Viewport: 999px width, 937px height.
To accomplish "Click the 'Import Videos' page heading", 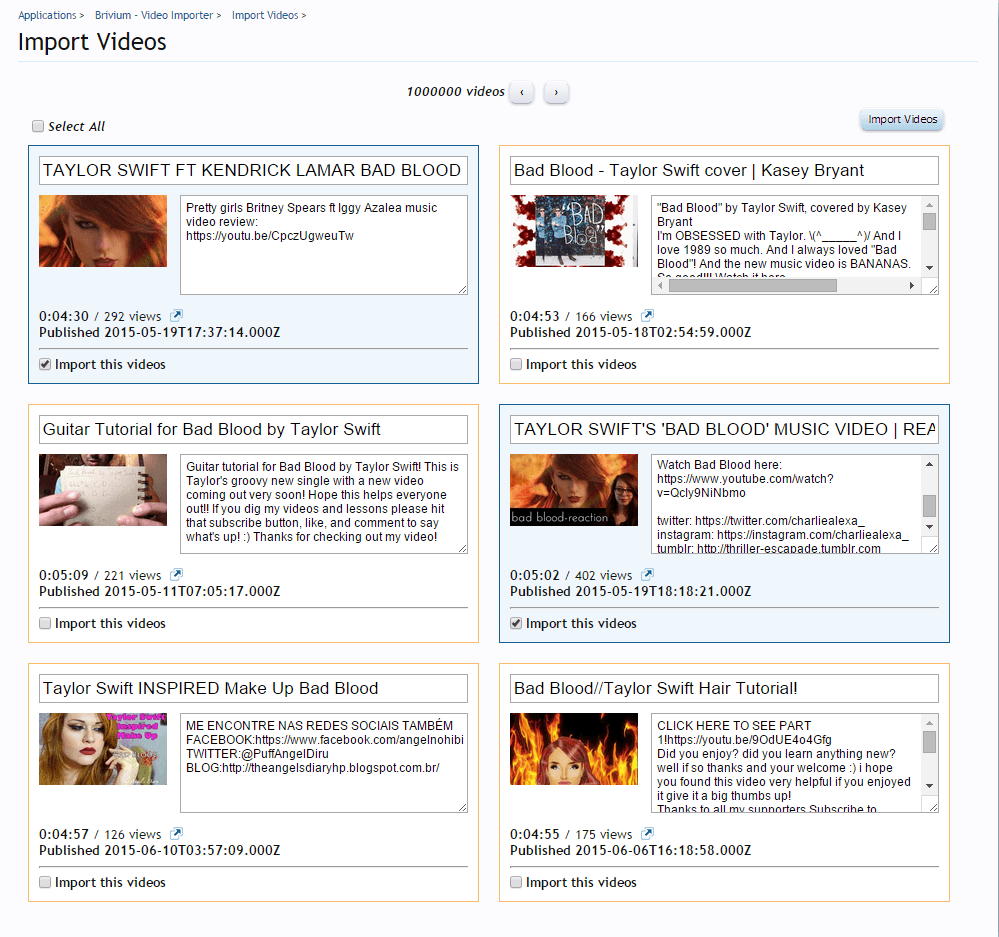I will pos(92,42).
